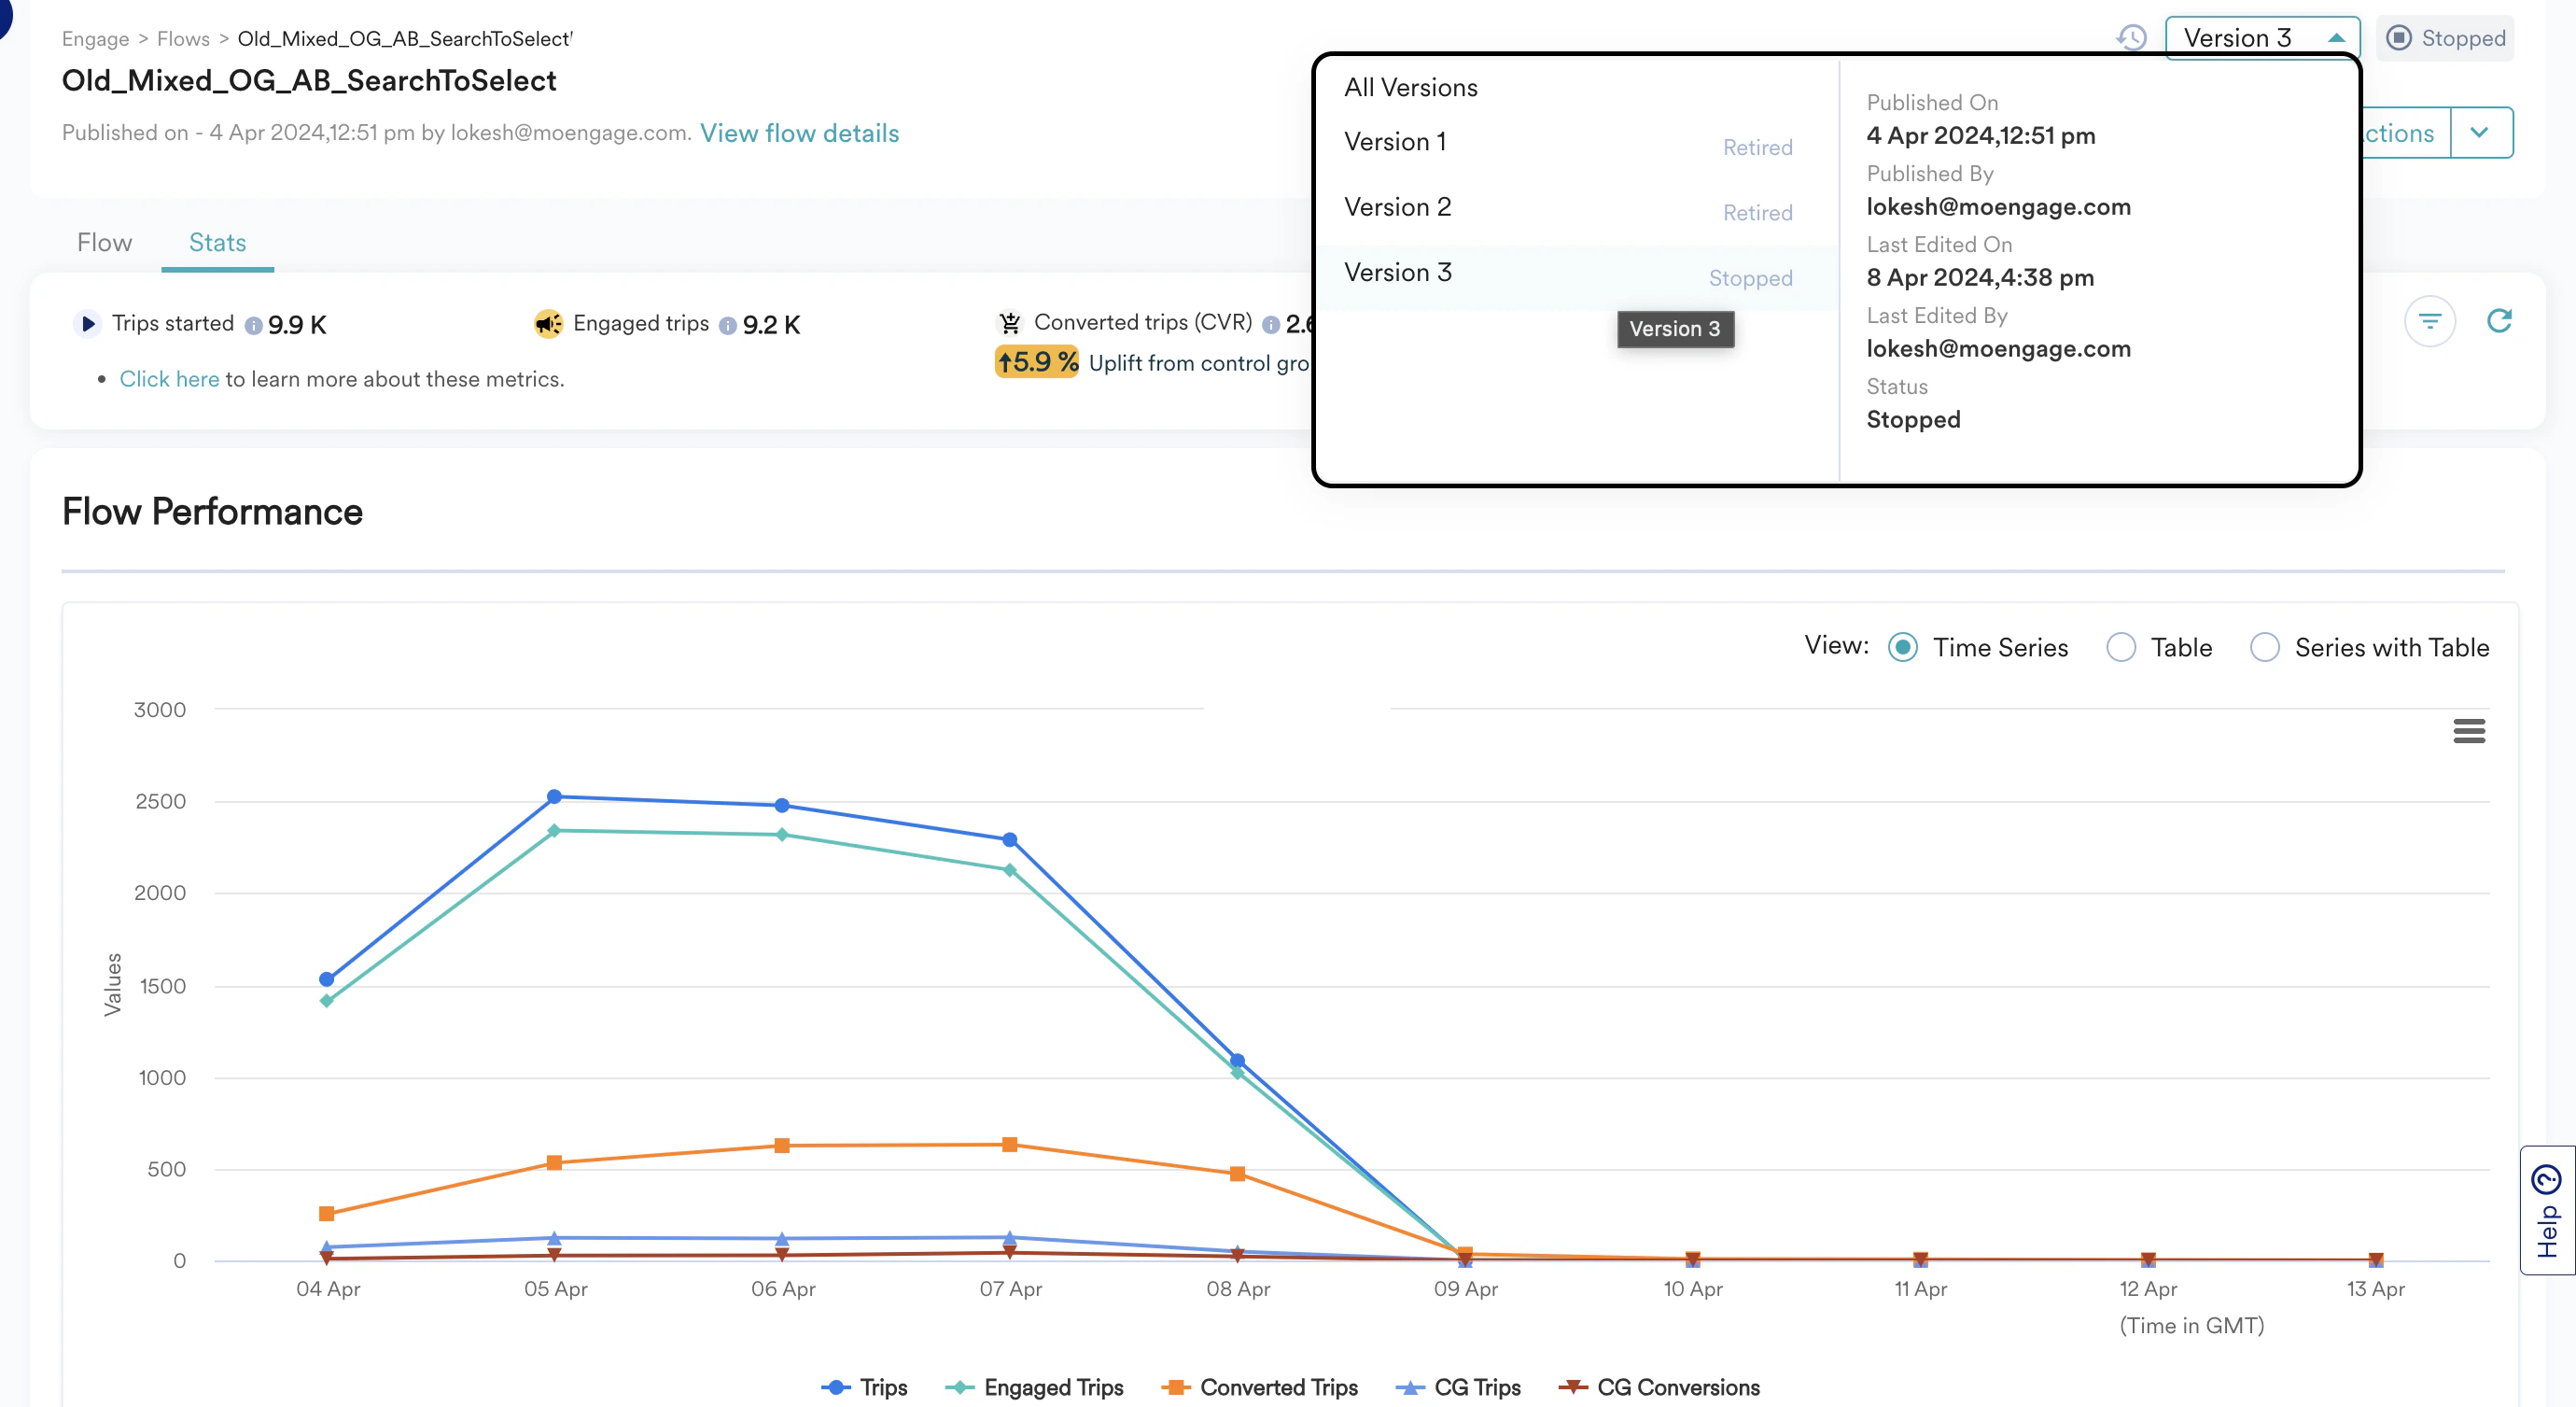This screenshot has width=2576, height=1407.
Task: Click here link about metrics
Action: coord(169,379)
